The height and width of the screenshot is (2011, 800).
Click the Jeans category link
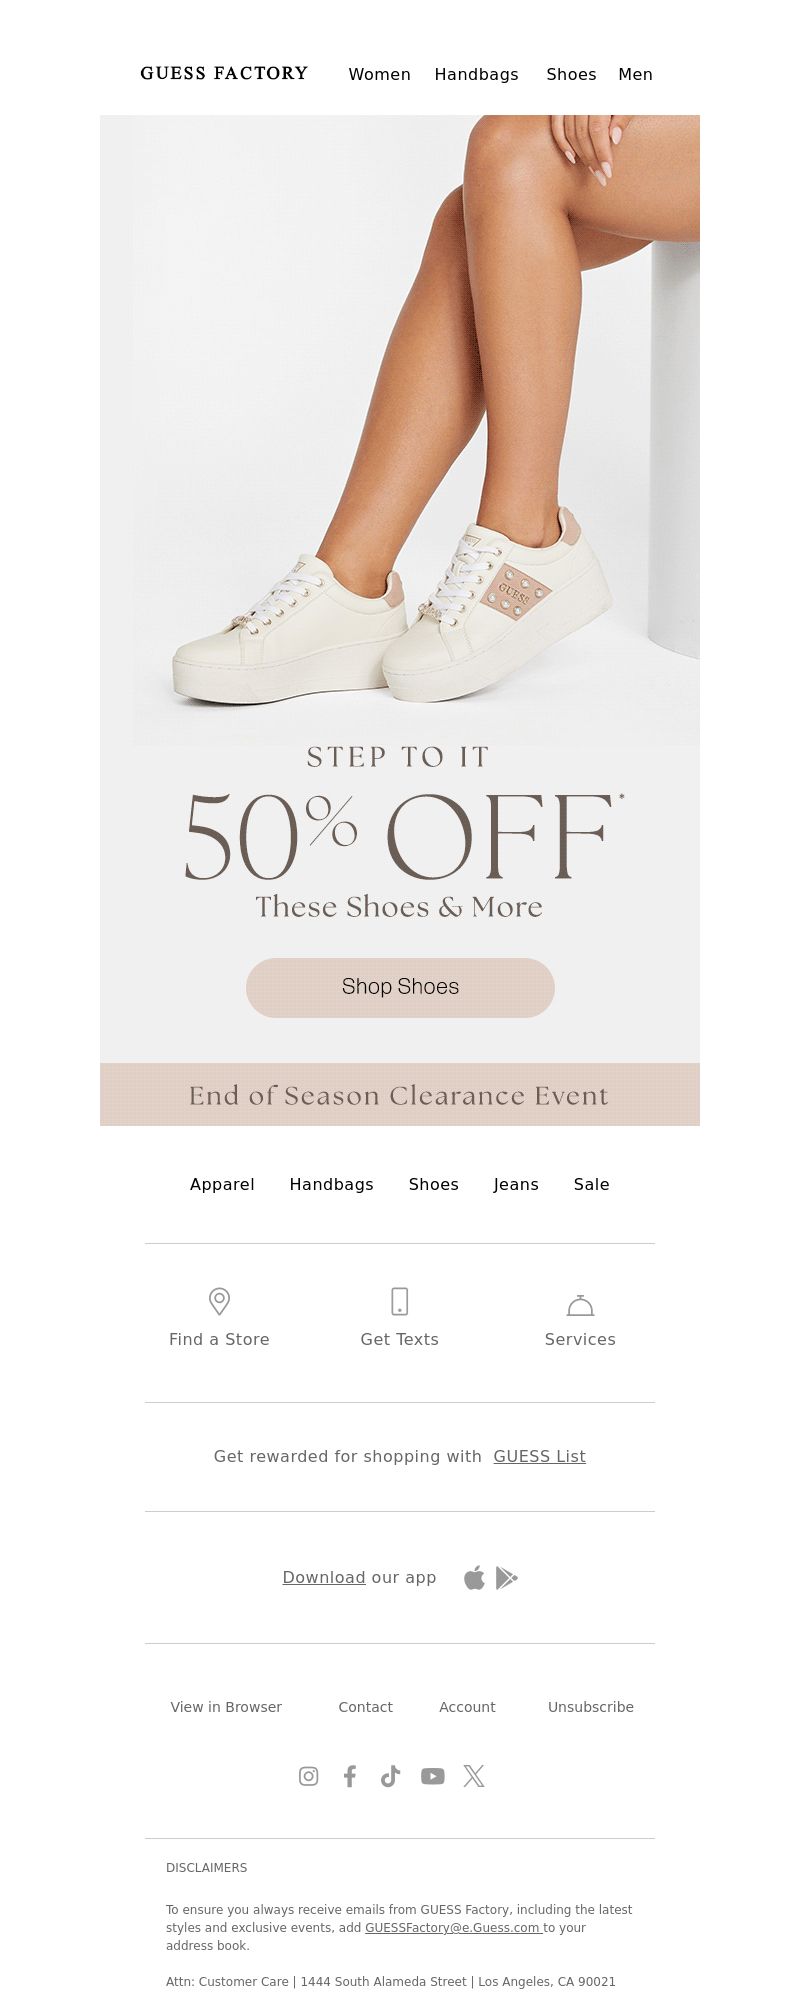(516, 1184)
